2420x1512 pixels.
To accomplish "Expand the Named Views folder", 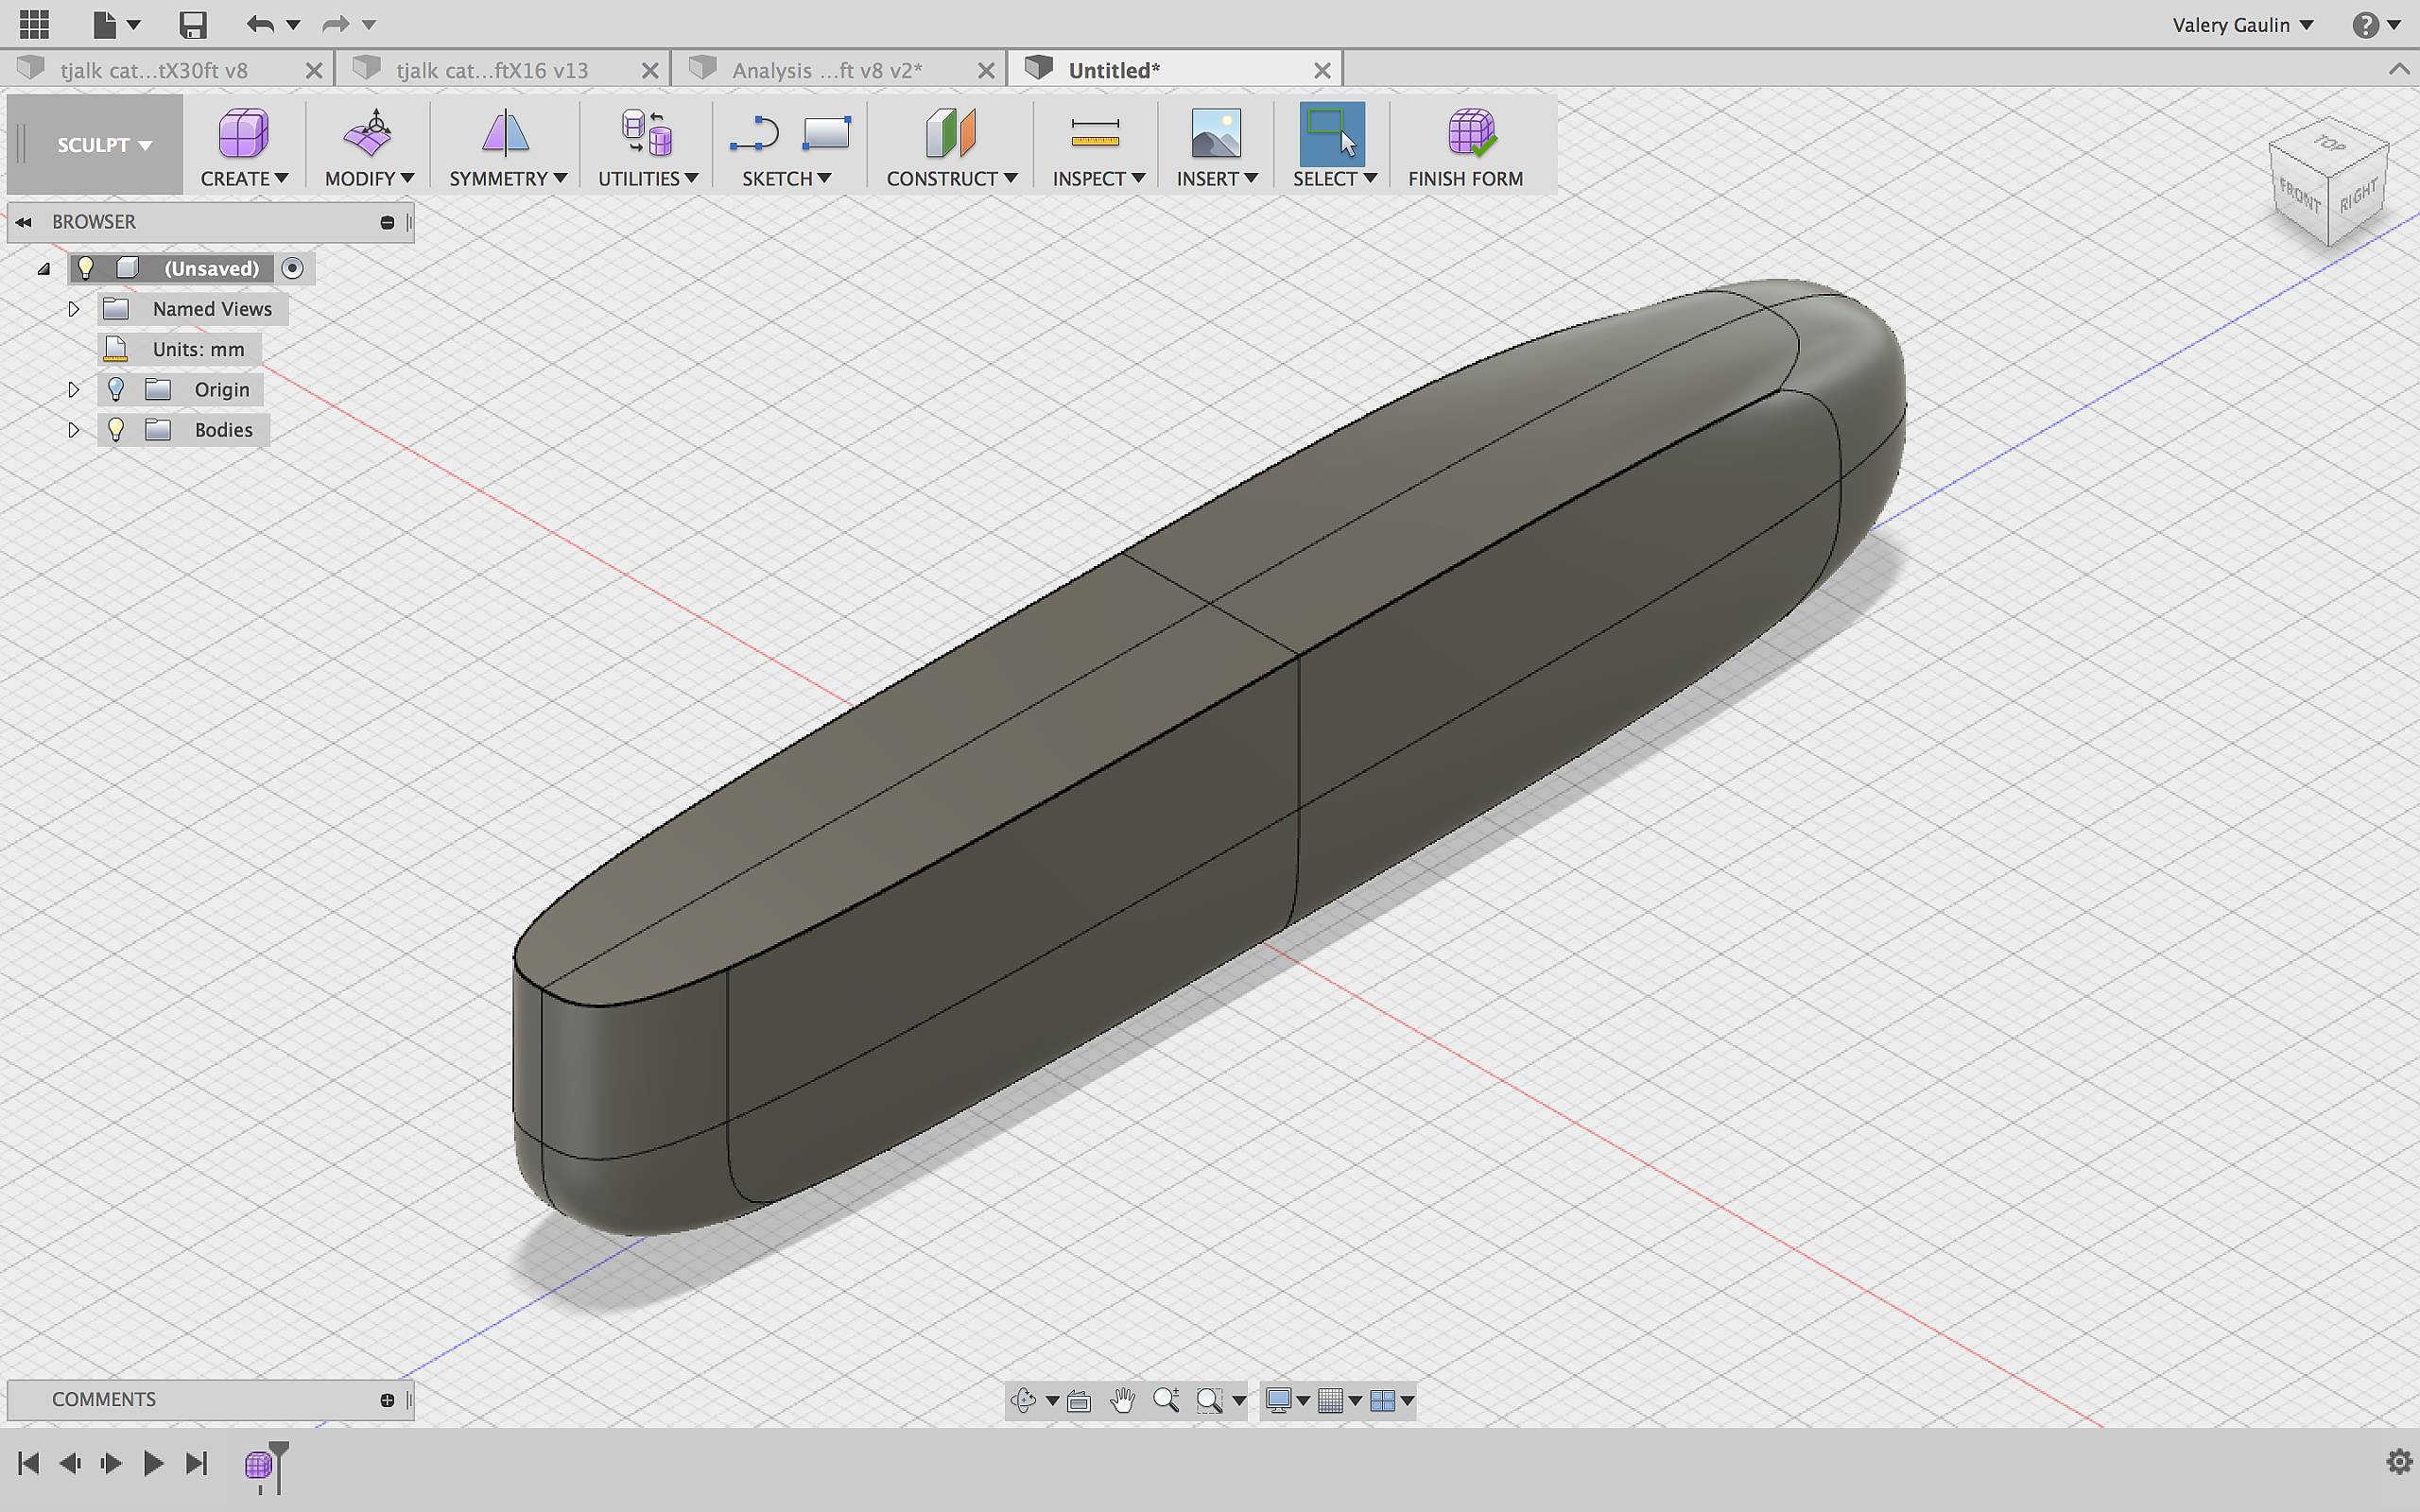I will (x=73, y=309).
